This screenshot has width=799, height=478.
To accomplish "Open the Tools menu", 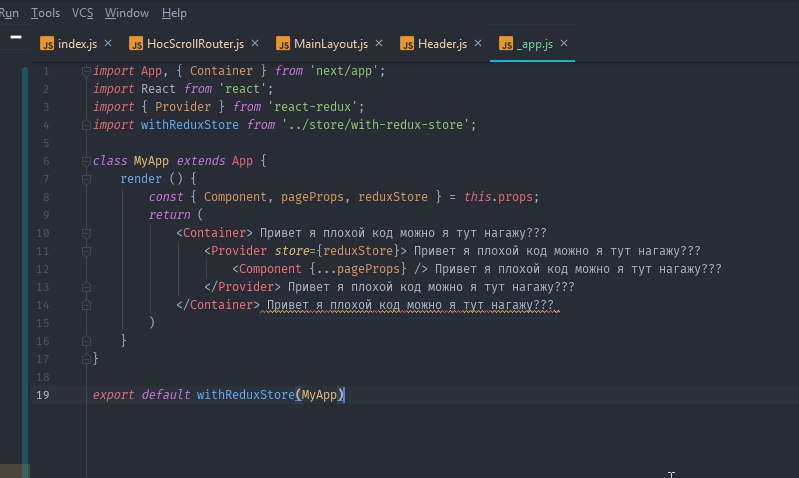I will coord(45,13).
